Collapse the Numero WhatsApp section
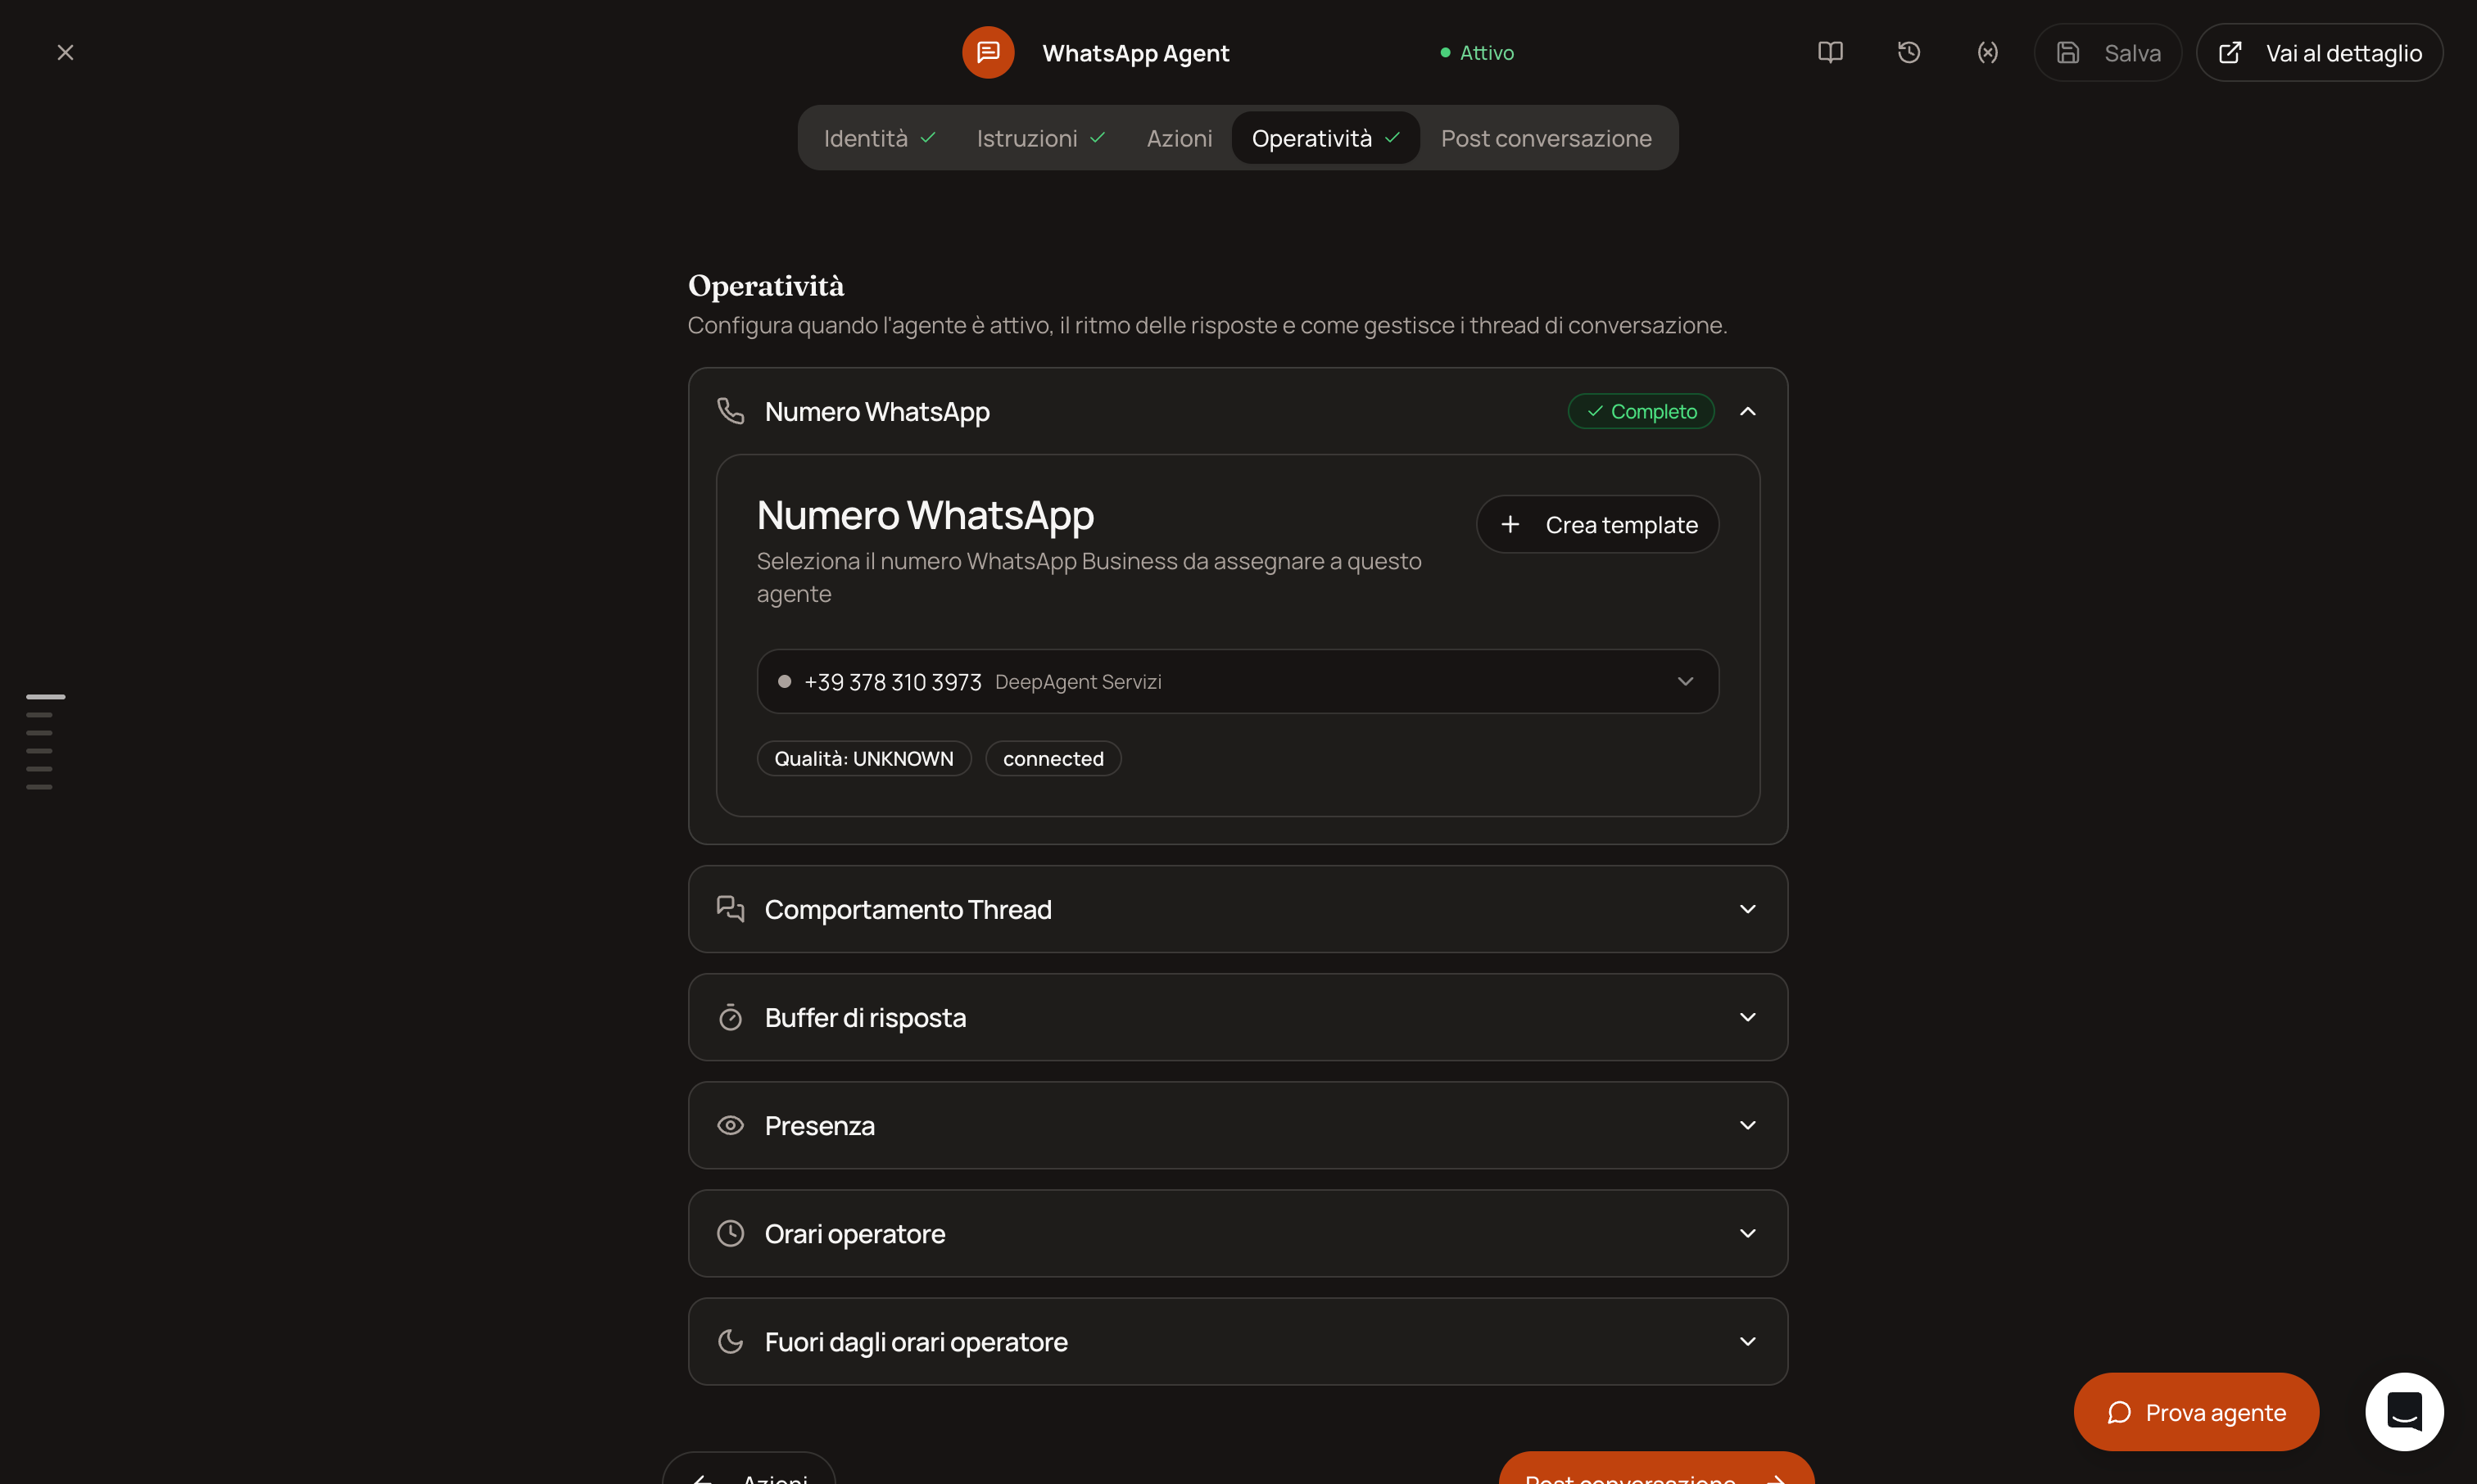This screenshot has width=2477, height=1484. click(x=1747, y=411)
